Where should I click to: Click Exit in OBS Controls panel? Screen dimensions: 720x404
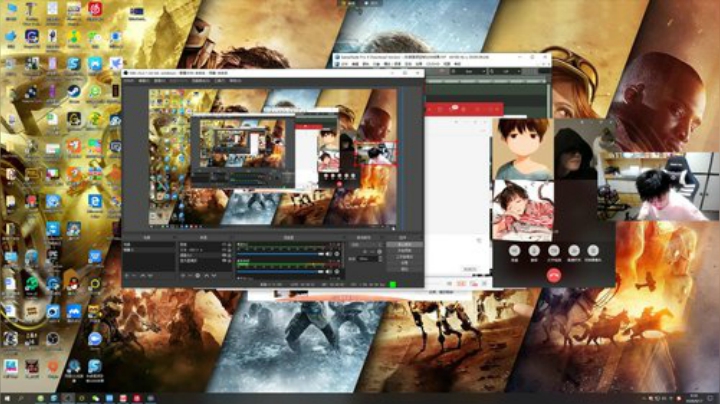(x=405, y=269)
